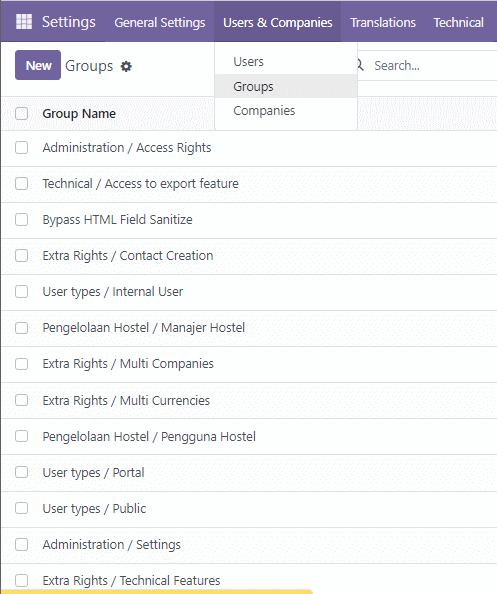Check the Administration / Access Rights row checkbox
Image resolution: width=497 pixels, height=594 pixels.
(x=22, y=147)
